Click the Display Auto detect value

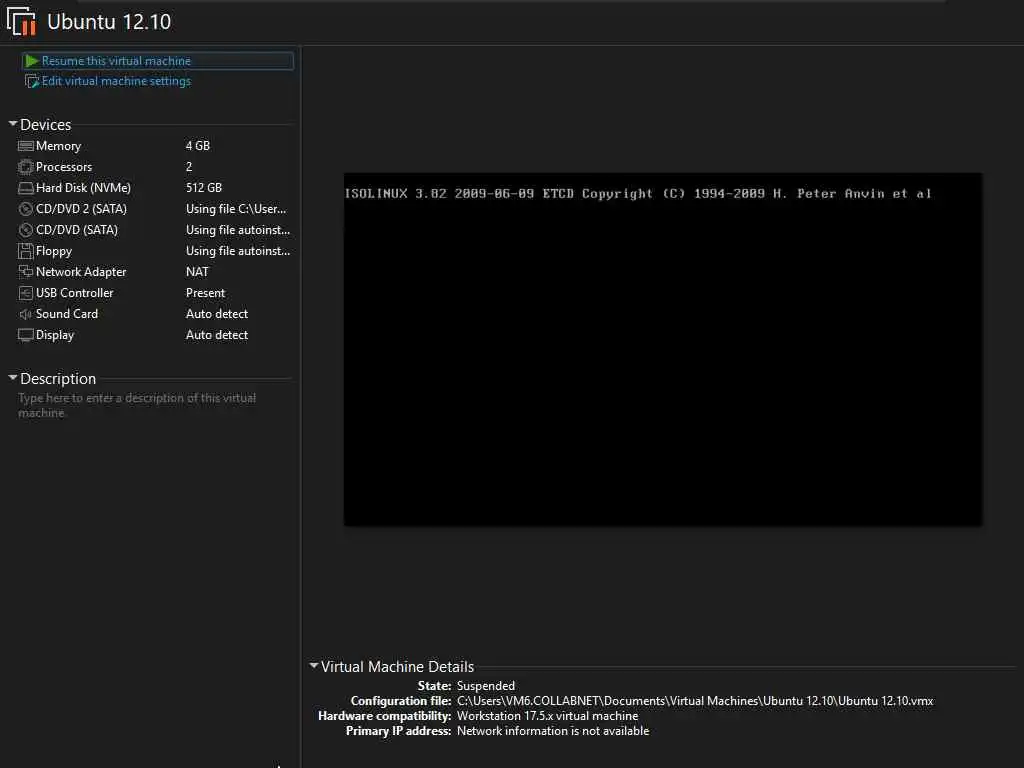click(x=217, y=334)
